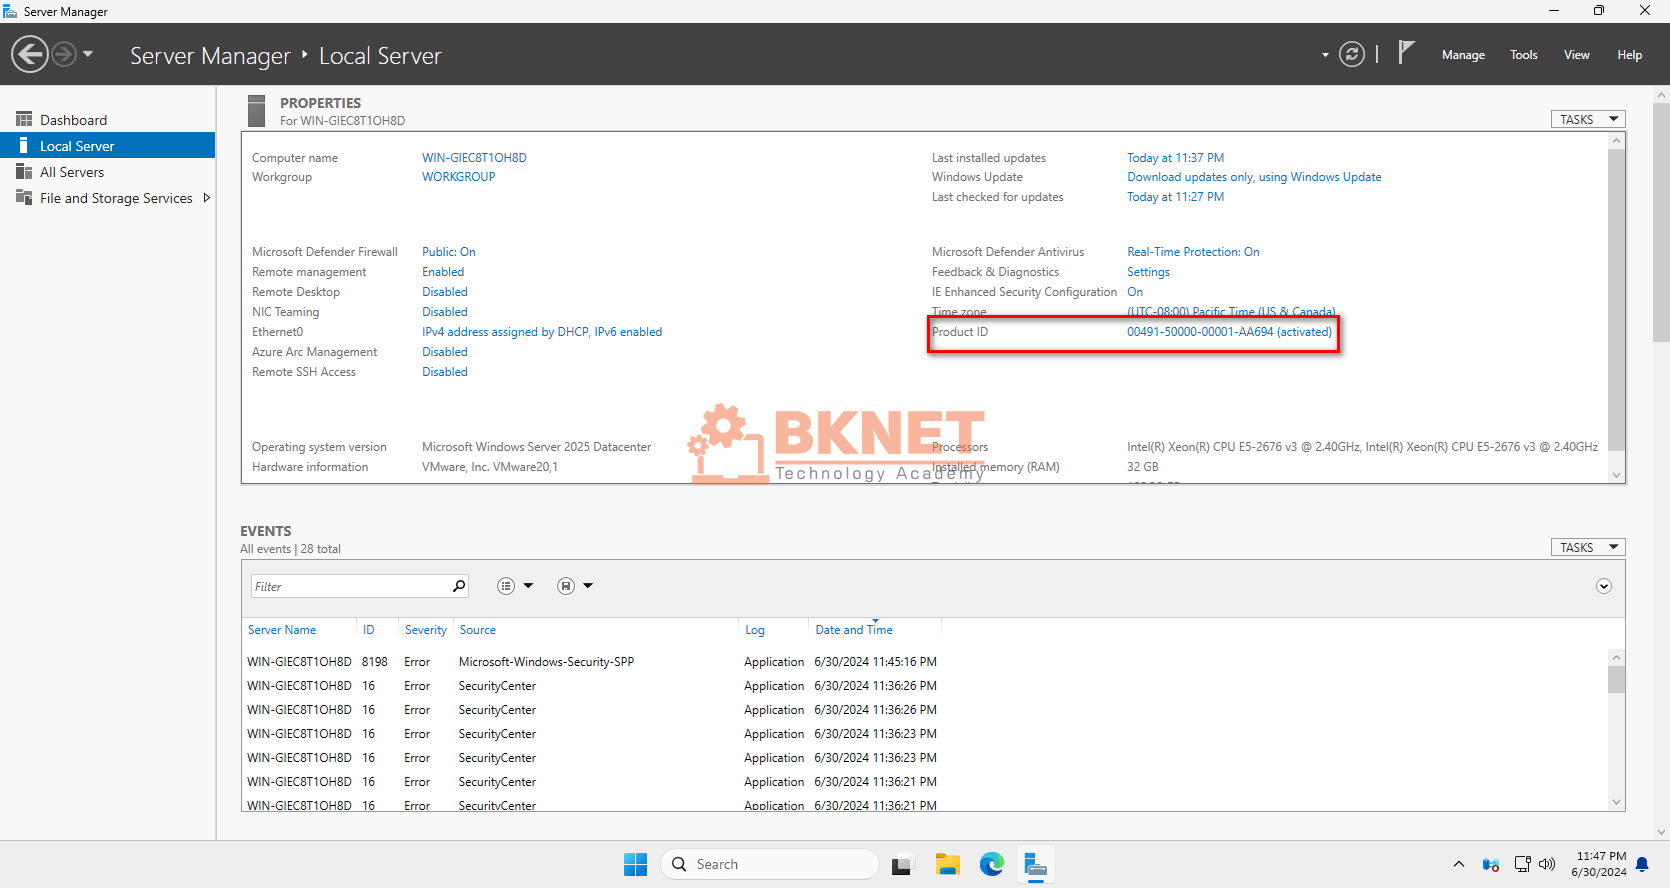
Task: Click the Product ID activated link
Action: click(1229, 332)
